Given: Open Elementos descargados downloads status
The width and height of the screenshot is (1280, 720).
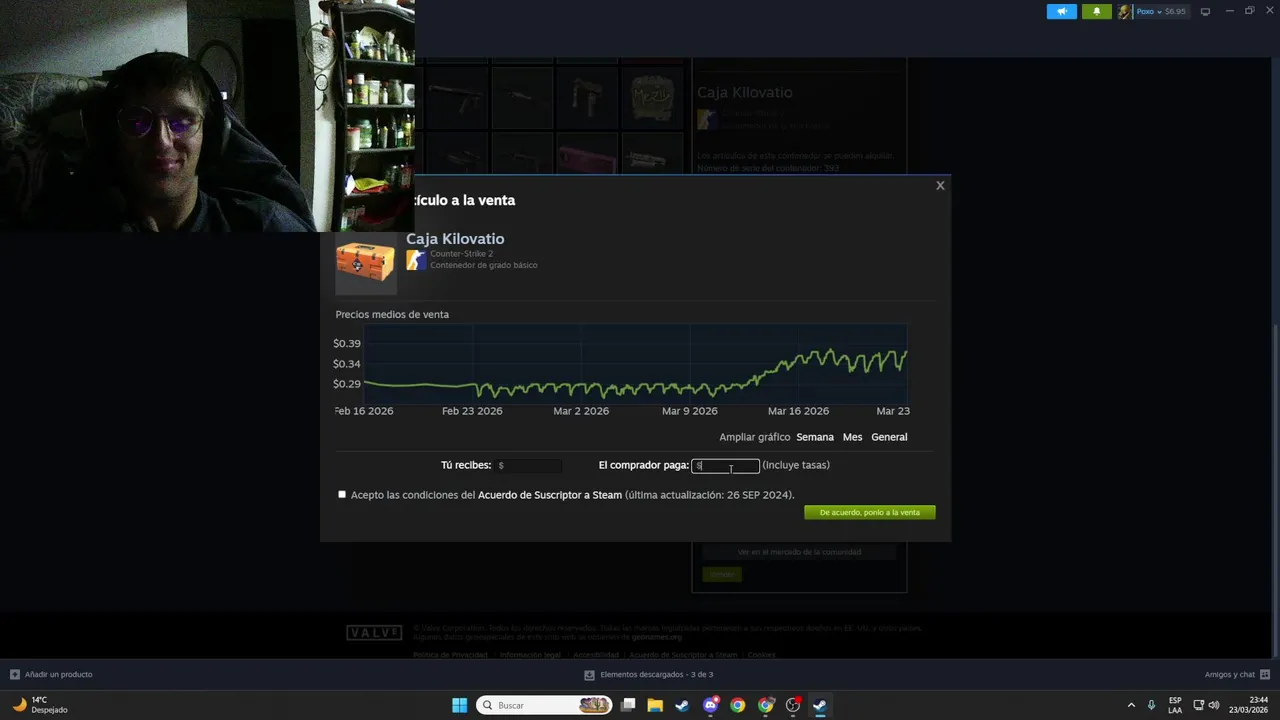Looking at the screenshot, I should [x=649, y=674].
